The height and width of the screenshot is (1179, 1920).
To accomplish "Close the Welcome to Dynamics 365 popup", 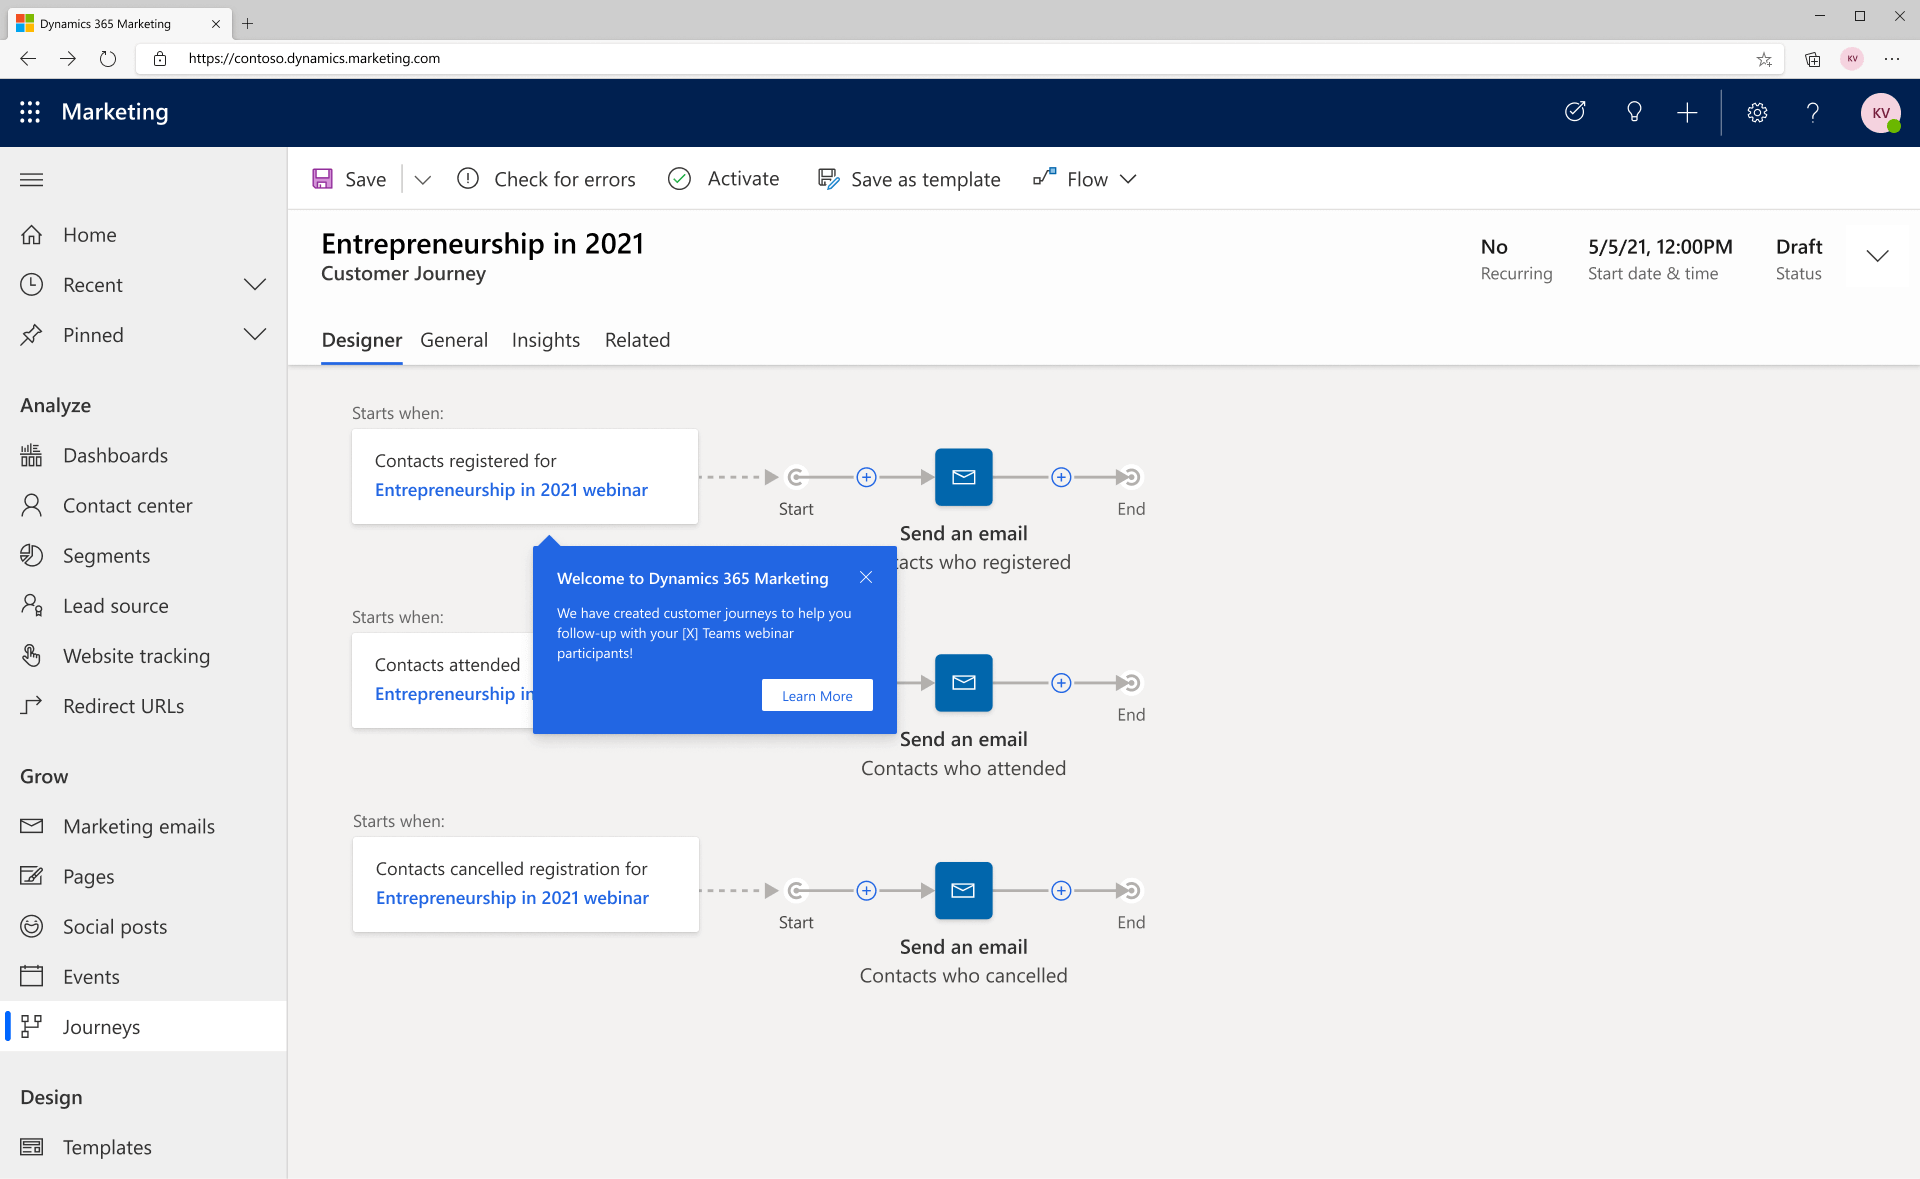I will pos(866,577).
